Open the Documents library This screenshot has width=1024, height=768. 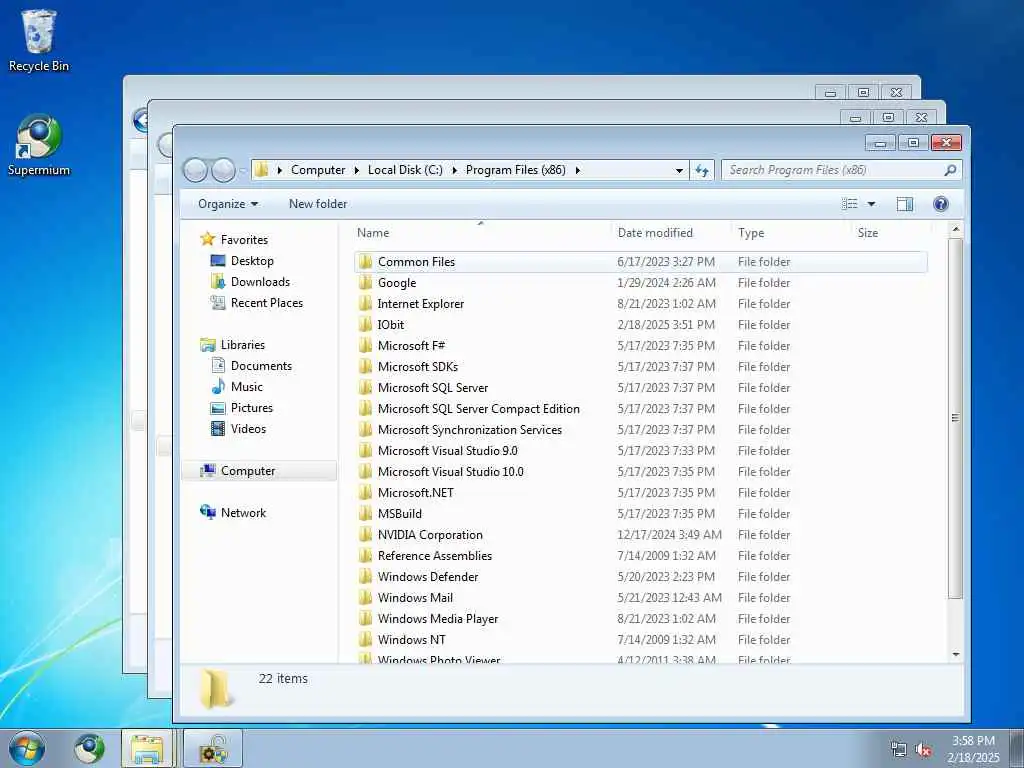pyautogui.click(x=261, y=366)
